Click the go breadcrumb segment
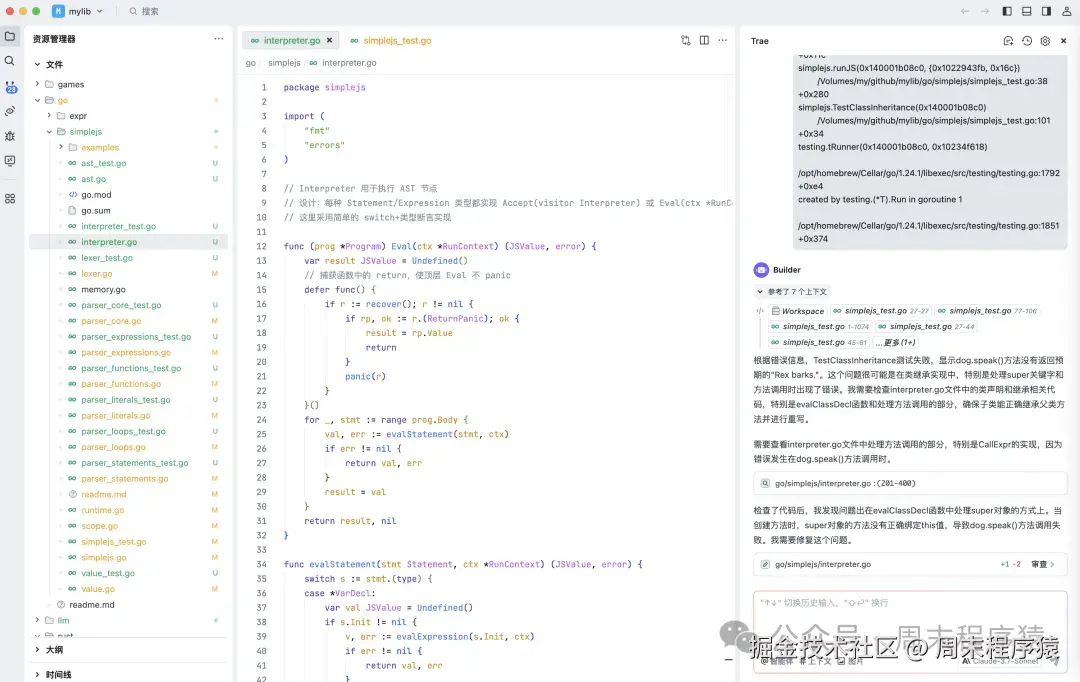The image size is (1080, 682). (251, 63)
